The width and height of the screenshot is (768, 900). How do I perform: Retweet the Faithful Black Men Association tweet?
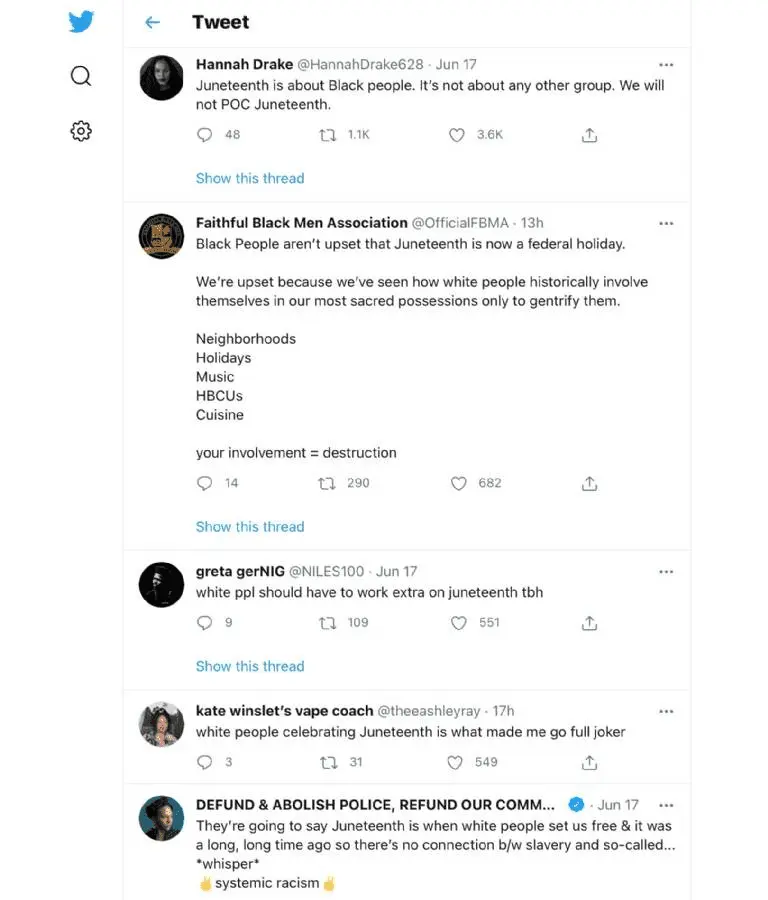[327, 483]
